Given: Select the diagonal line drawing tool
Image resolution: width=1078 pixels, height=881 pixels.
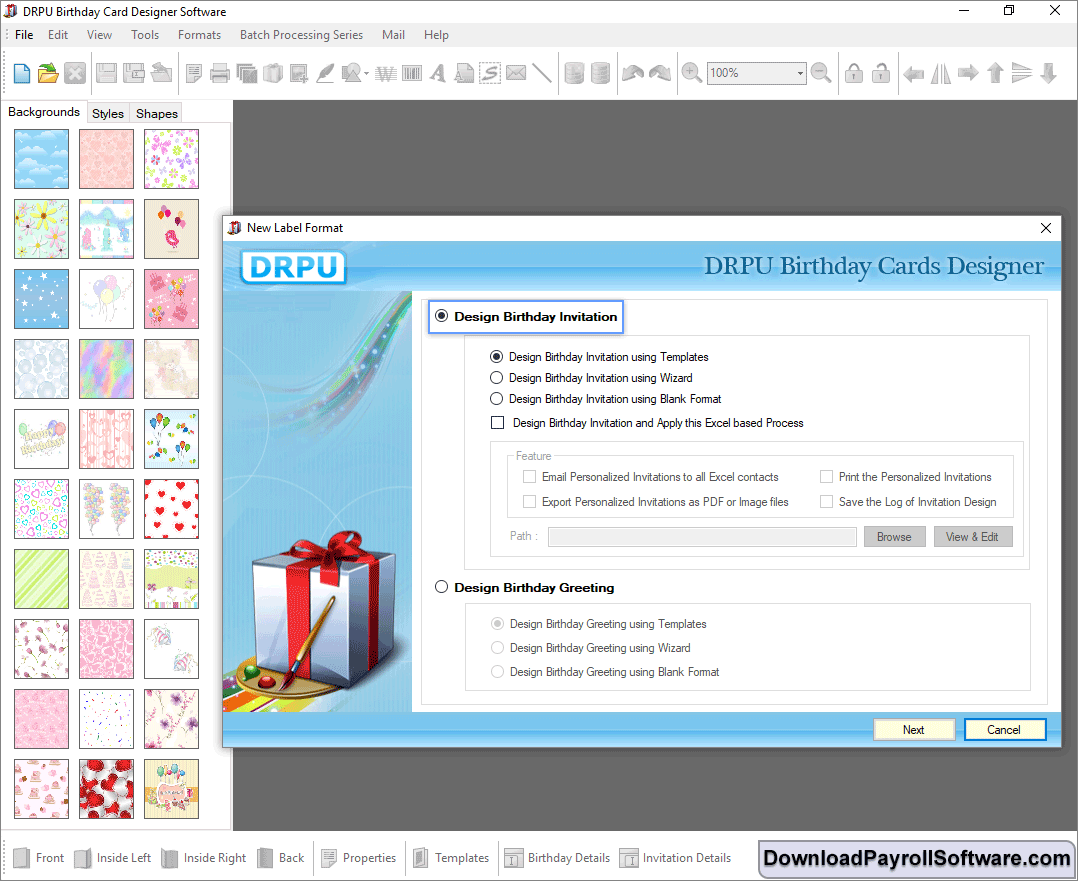Looking at the screenshot, I should pyautogui.click(x=542, y=73).
